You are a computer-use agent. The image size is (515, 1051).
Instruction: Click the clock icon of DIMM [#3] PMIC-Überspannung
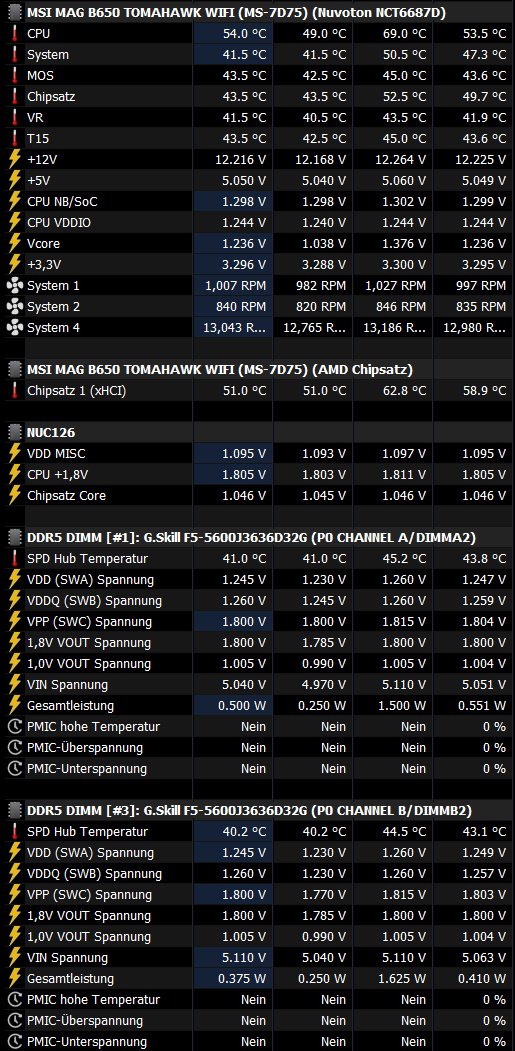pyautogui.click(x=14, y=1020)
